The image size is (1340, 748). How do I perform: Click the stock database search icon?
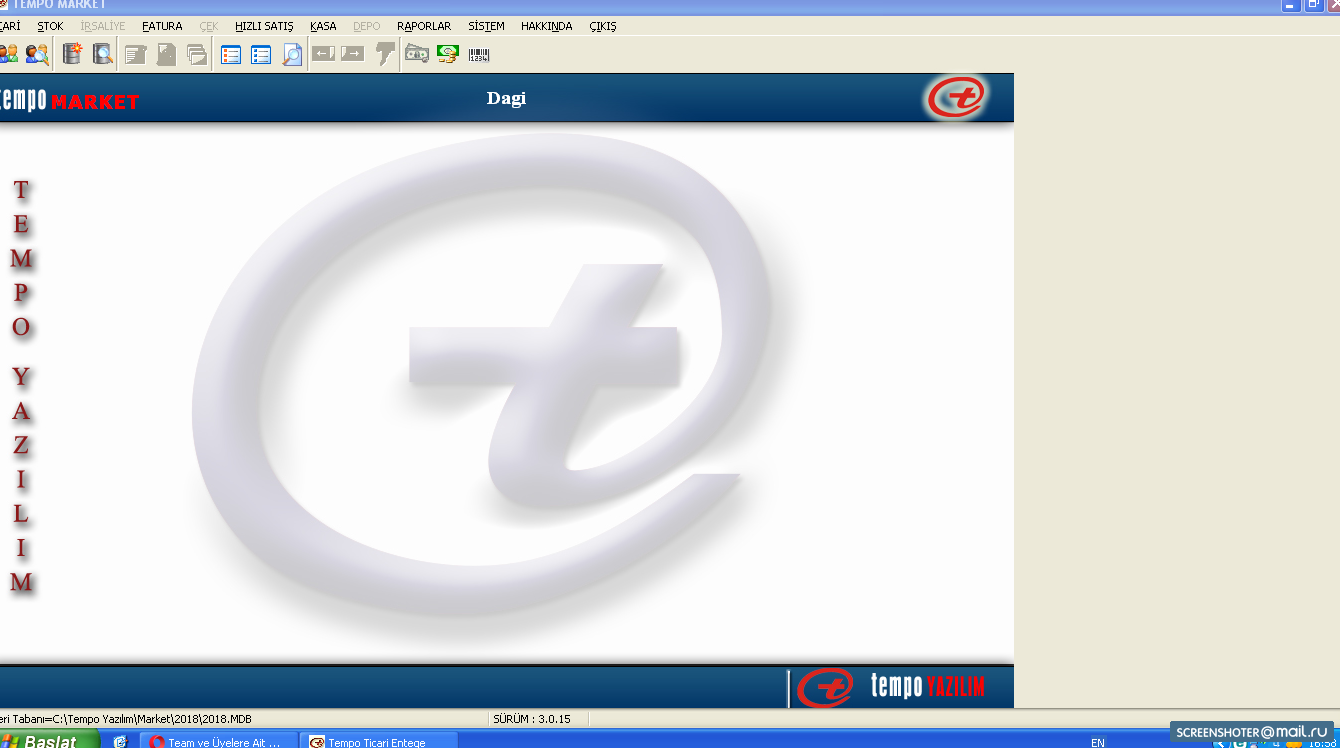tap(102, 54)
